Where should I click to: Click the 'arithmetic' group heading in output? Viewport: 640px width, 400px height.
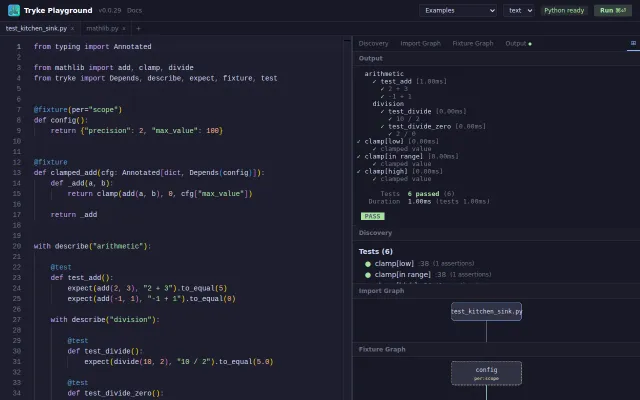tap(384, 74)
